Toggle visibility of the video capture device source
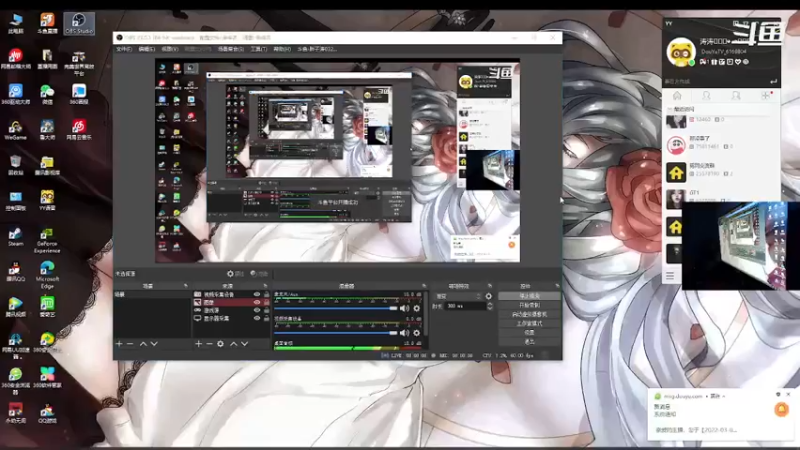The height and width of the screenshot is (450, 800). tap(257, 294)
